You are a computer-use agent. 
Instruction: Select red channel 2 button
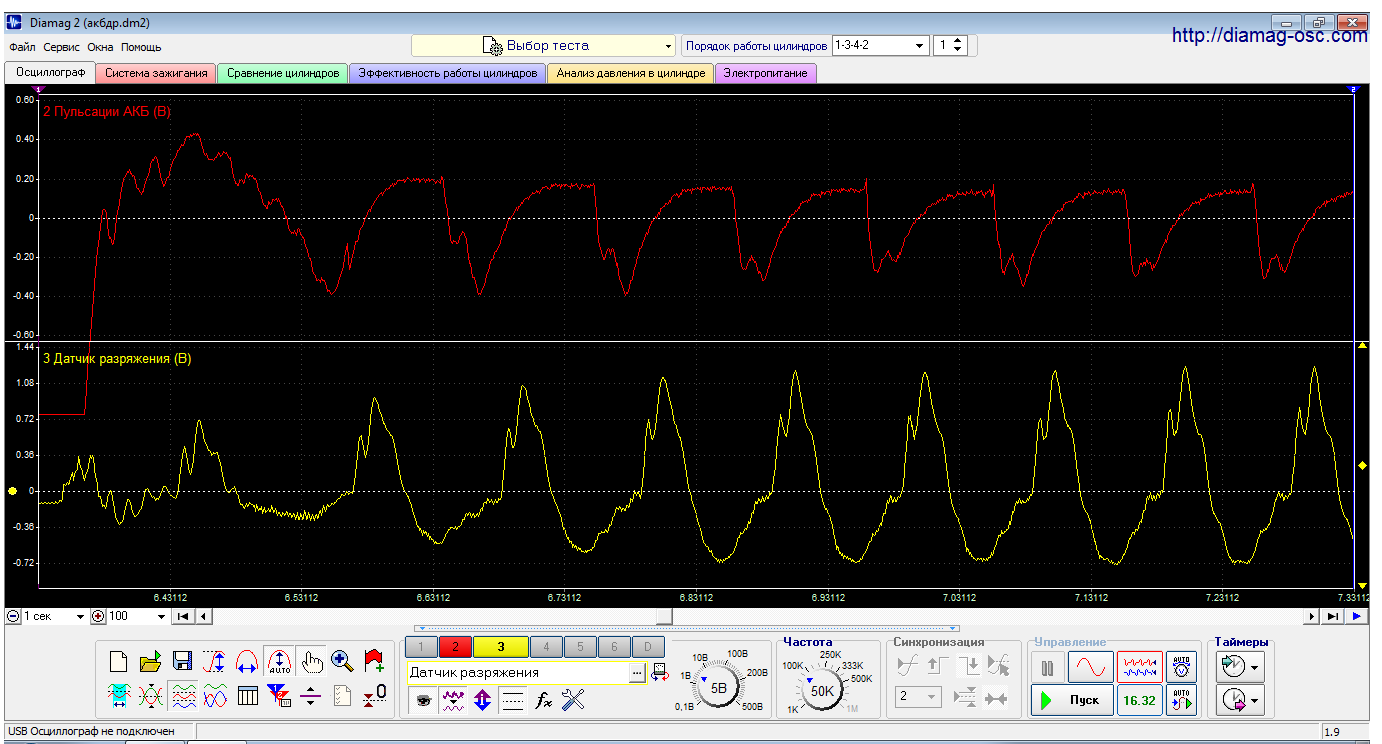454,646
